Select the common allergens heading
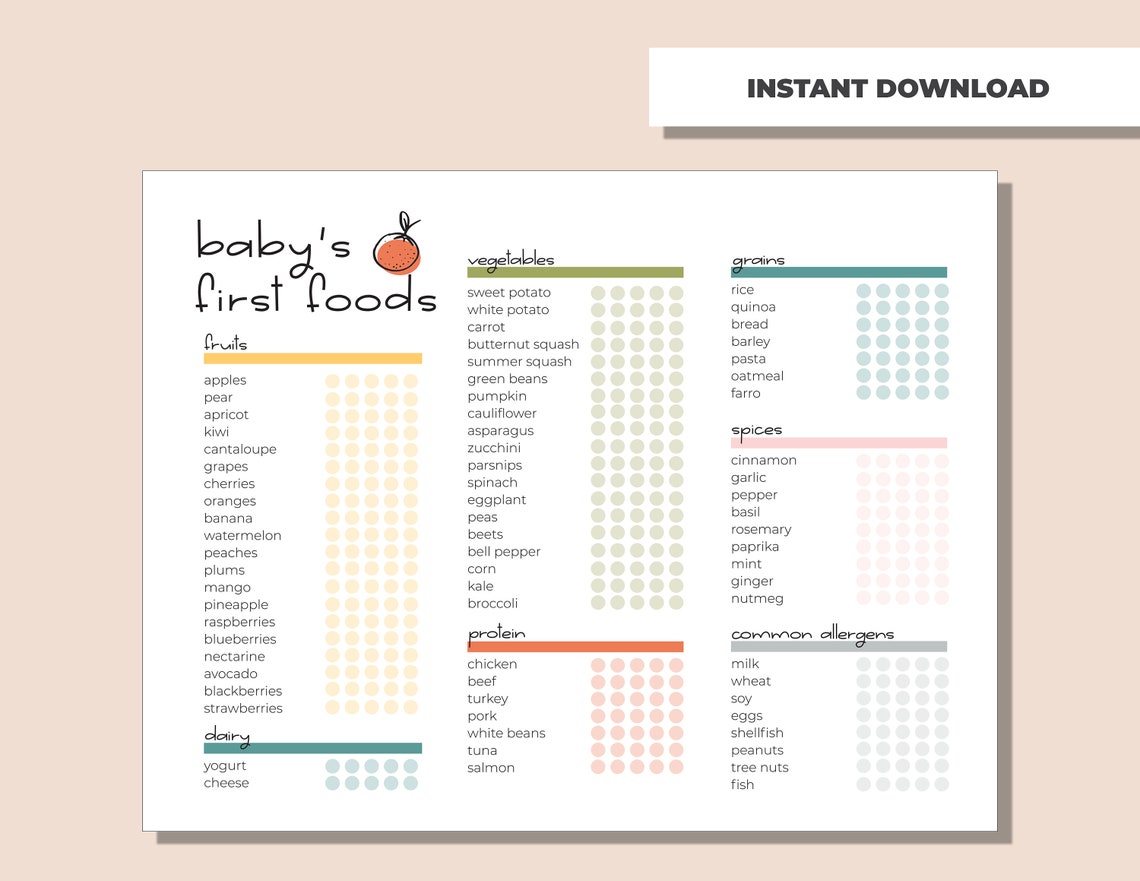Screen dimensions: 1140x881 pyautogui.click(x=812, y=635)
